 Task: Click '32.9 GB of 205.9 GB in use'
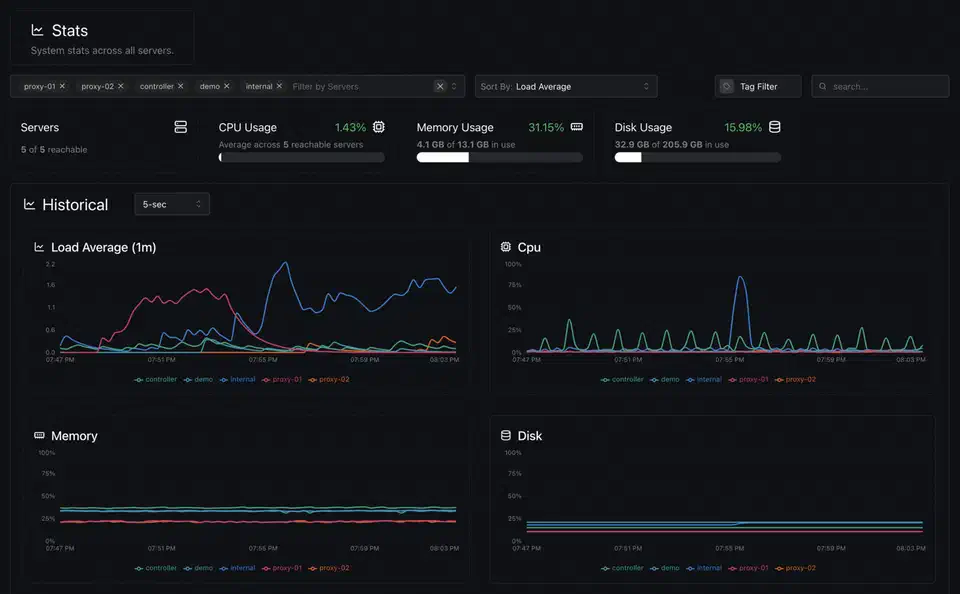672,145
